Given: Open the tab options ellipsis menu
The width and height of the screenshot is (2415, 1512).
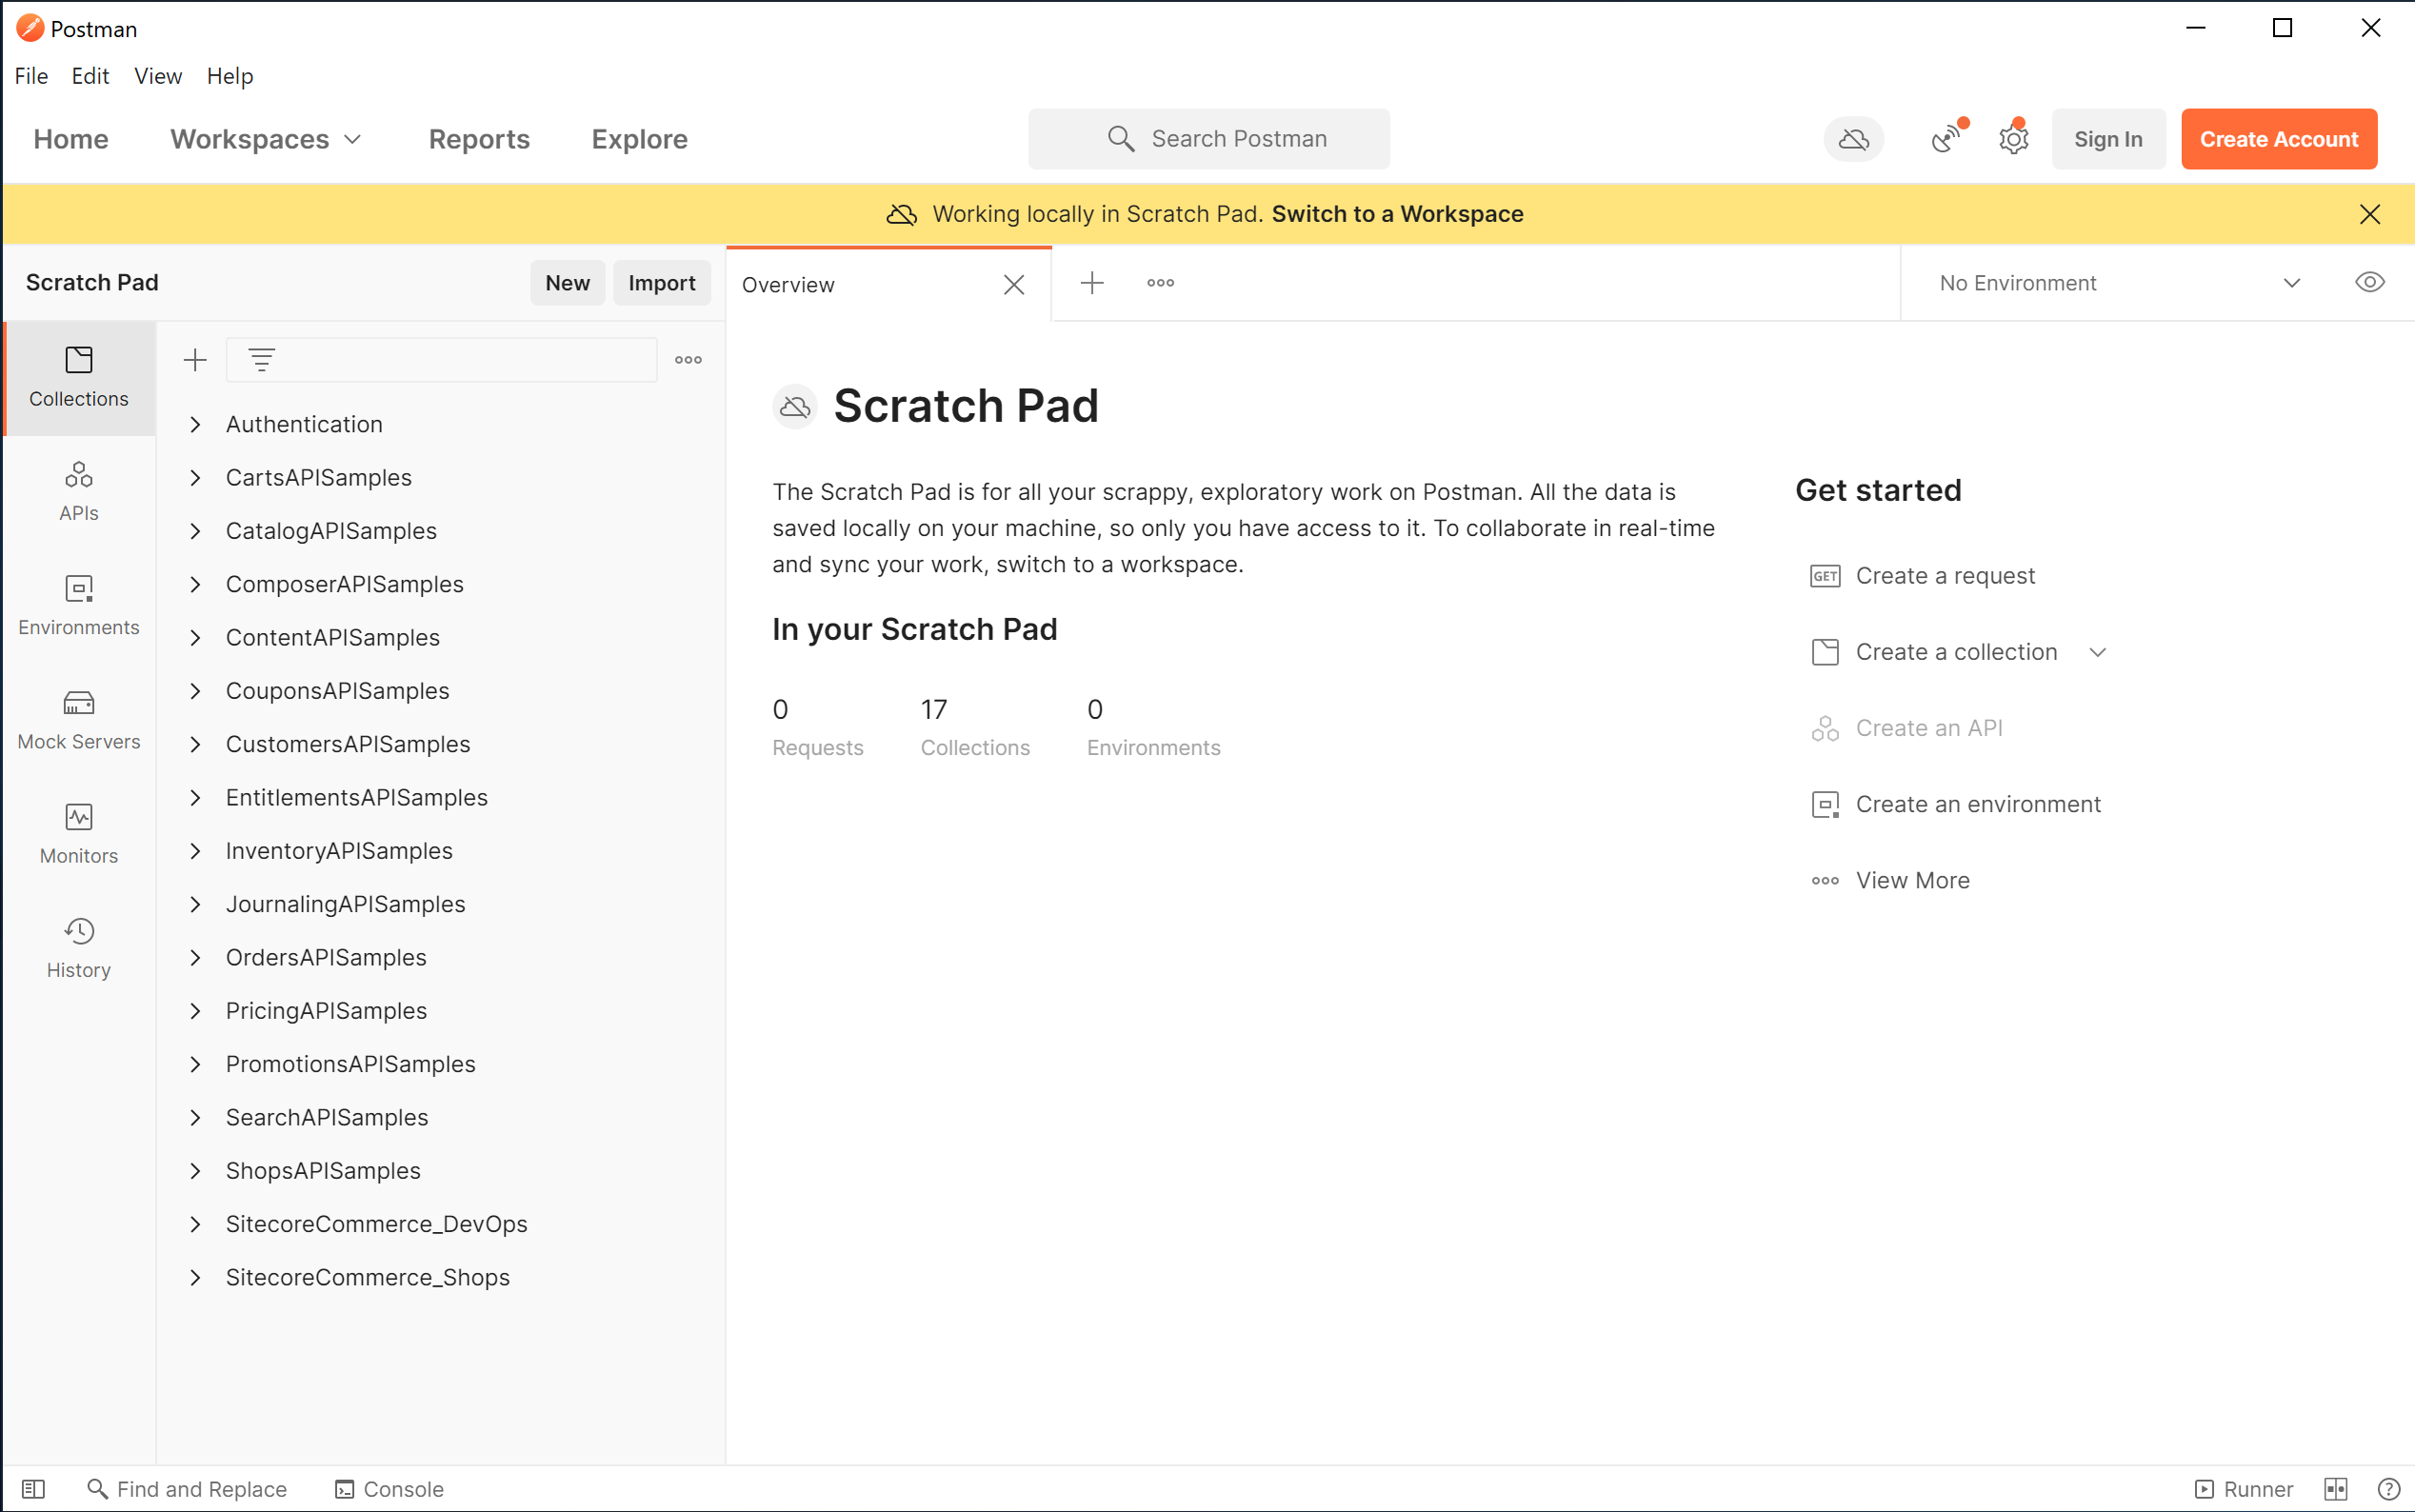Looking at the screenshot, I should (1160, 283).
